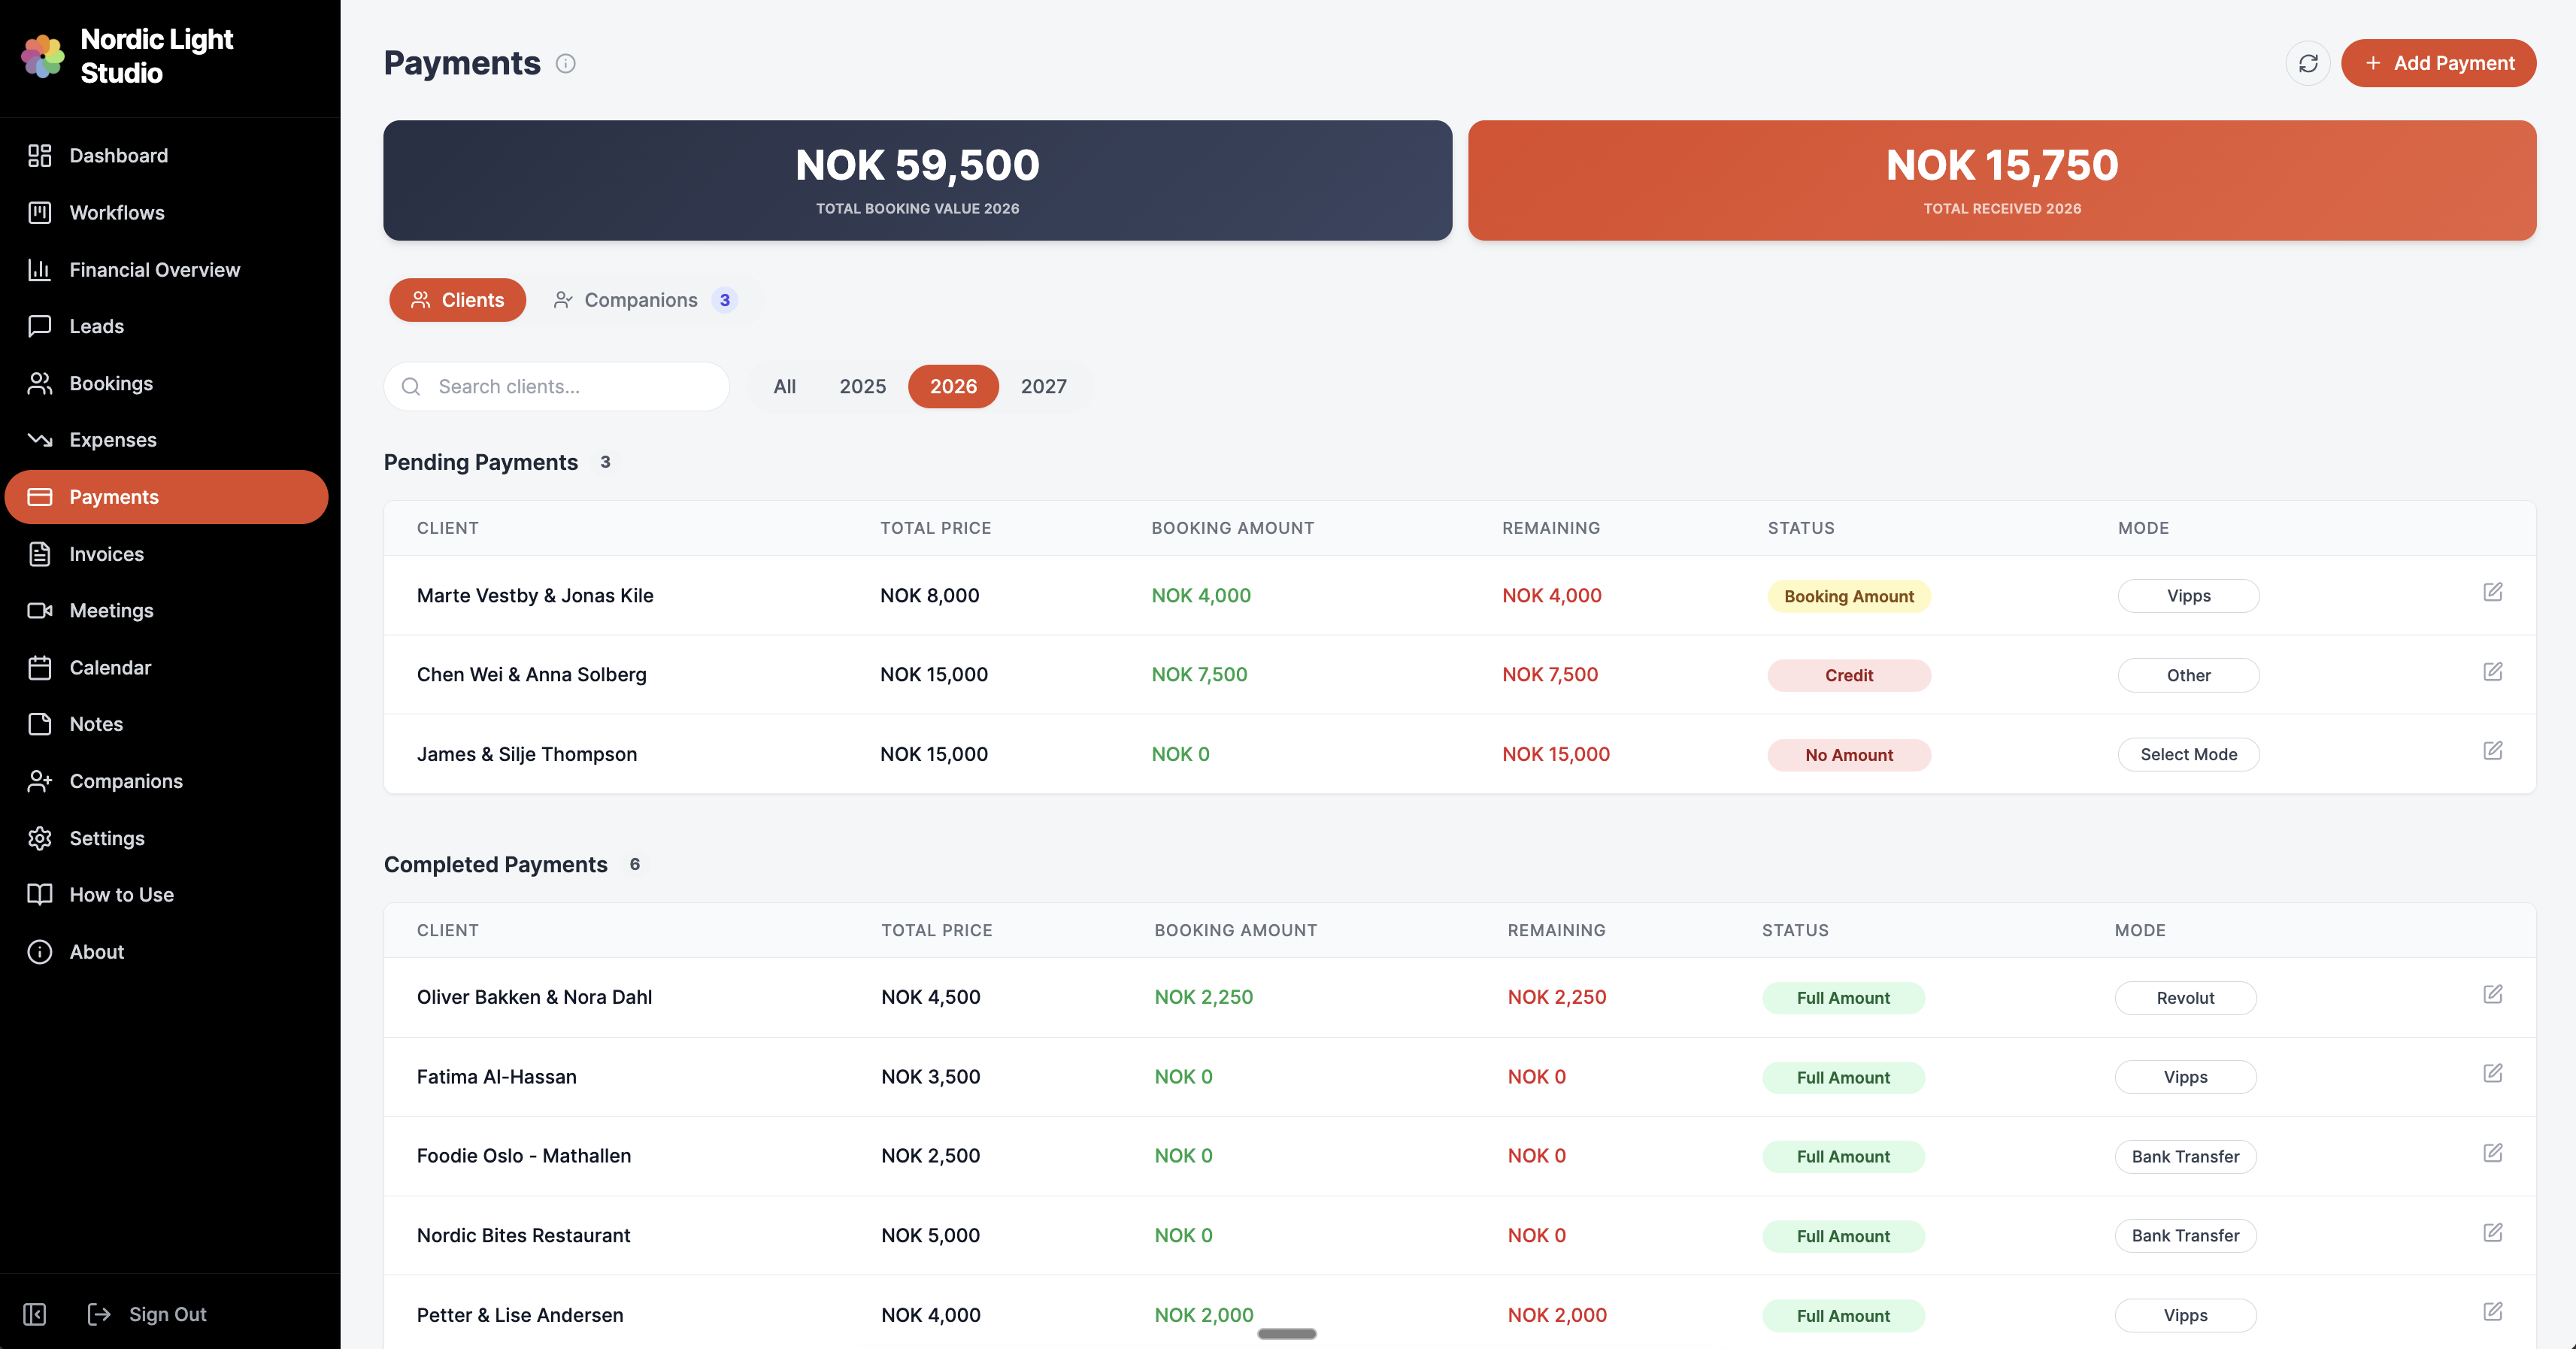Change Vipps mode for Marte Vestby row
The height and width of the screenshot is (1349, 2576).
pyautogui.click(x=2188, y=596)
